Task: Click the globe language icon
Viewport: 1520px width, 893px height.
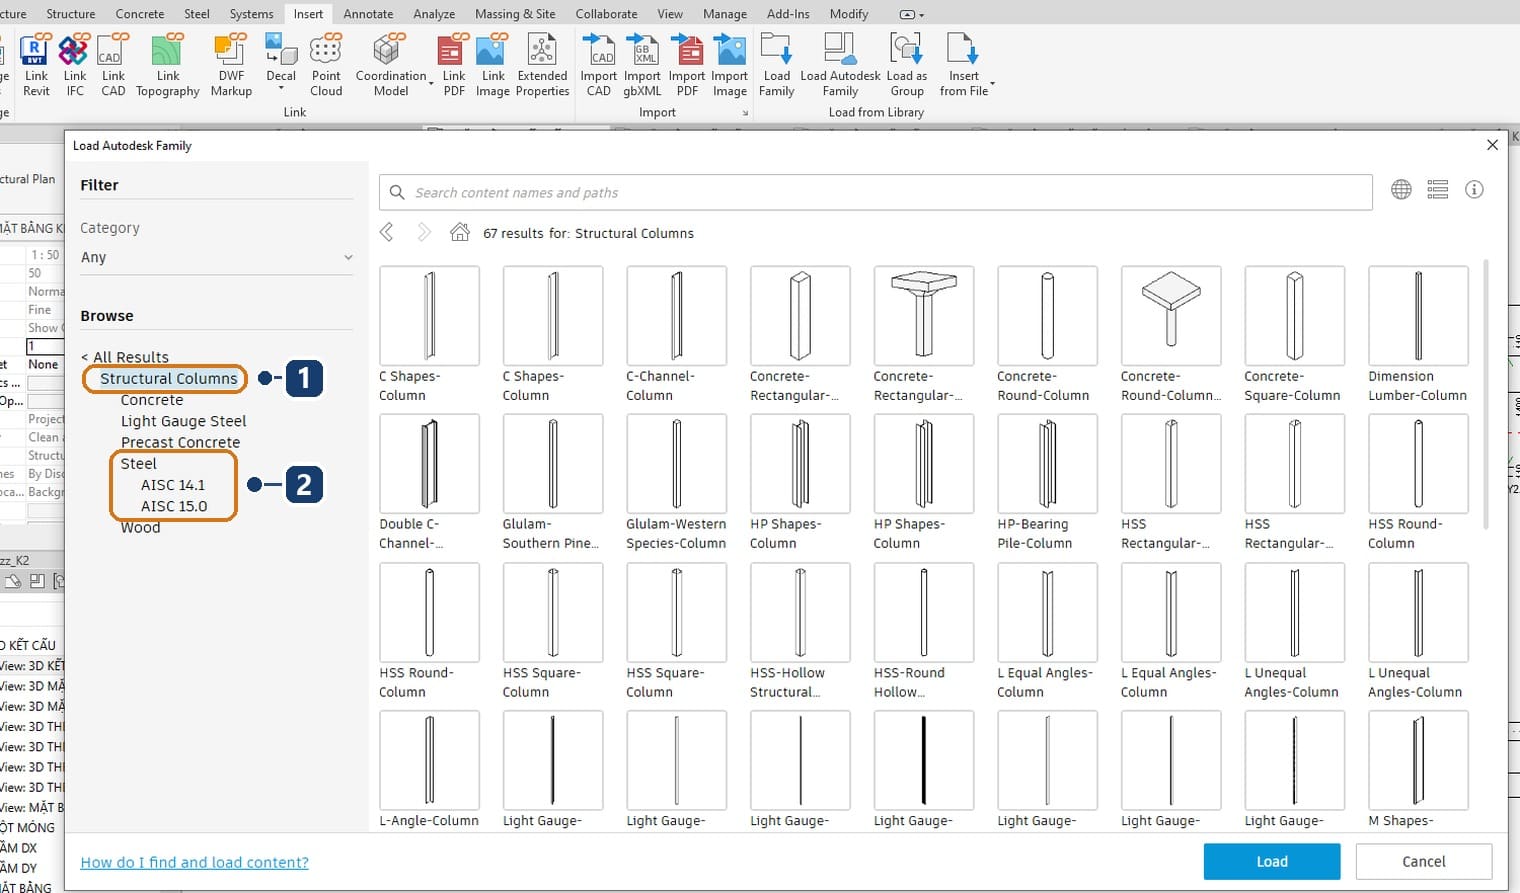Action: click(1401, 190)
